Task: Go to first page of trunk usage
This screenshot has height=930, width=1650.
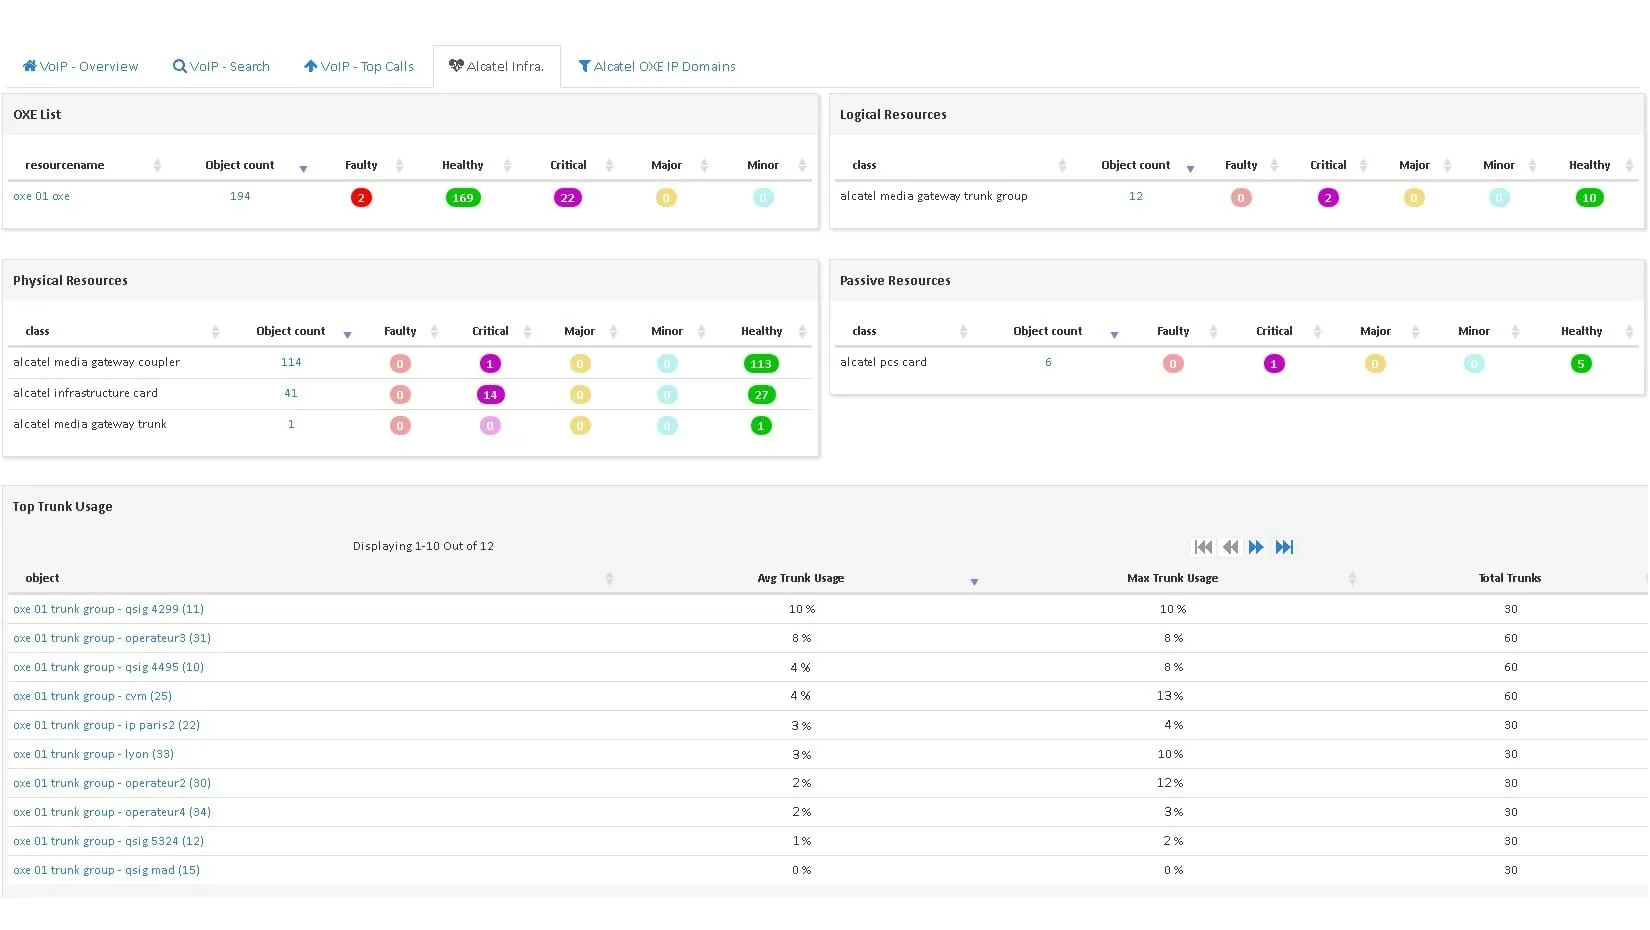Action: pos(1203,547)
